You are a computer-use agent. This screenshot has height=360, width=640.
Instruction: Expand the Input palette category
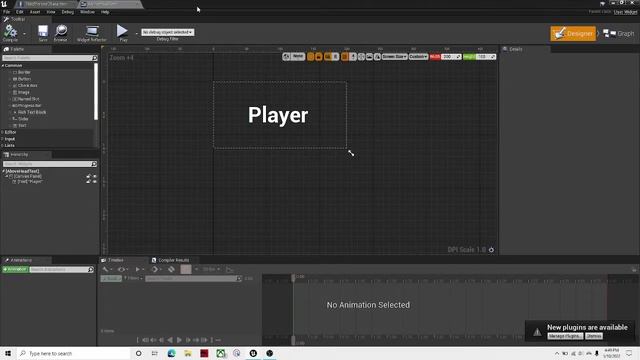[x=2, y=139]
